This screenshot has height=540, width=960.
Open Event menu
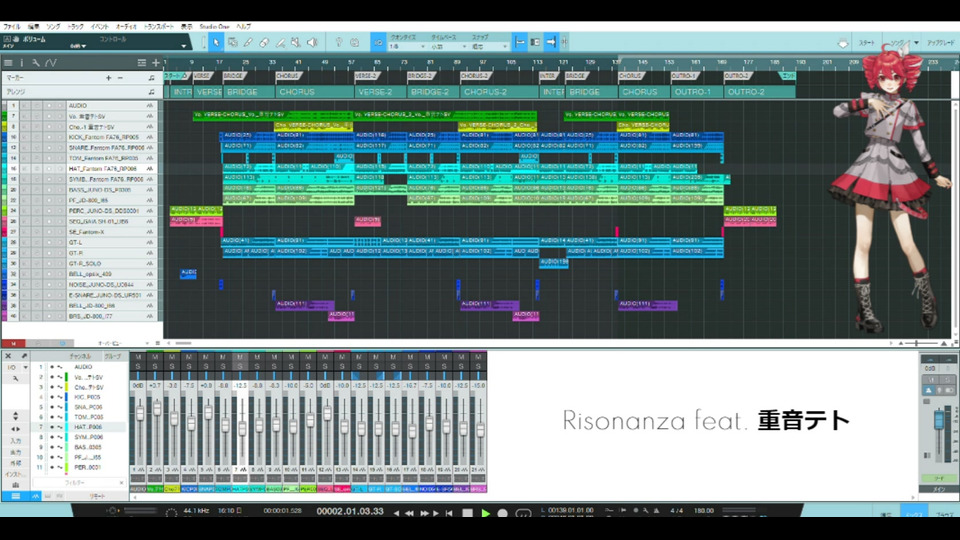(x=100, y=27)
